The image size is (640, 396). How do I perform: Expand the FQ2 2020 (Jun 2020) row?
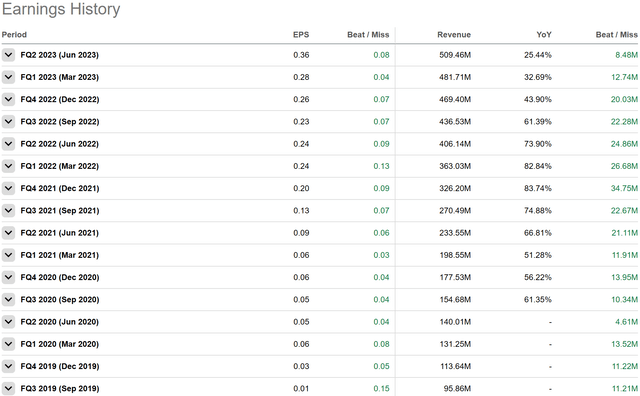click(8, 322)
